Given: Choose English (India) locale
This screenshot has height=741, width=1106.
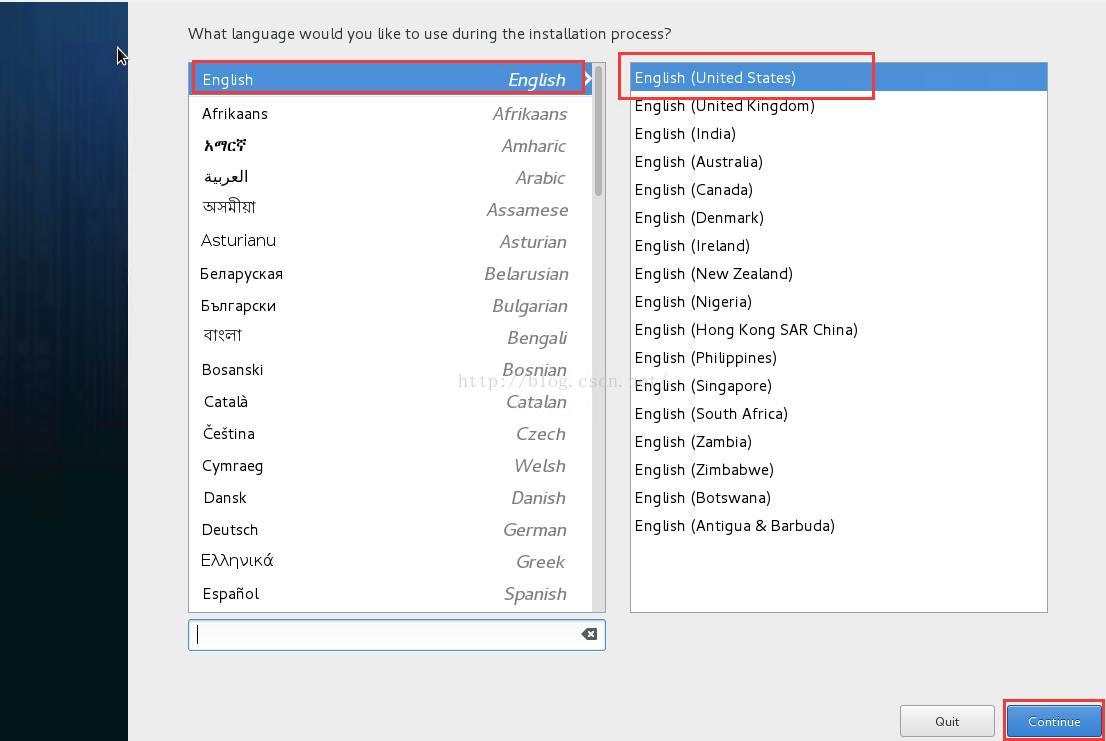Looking at the screenshot, I should (x=839, y=134).
